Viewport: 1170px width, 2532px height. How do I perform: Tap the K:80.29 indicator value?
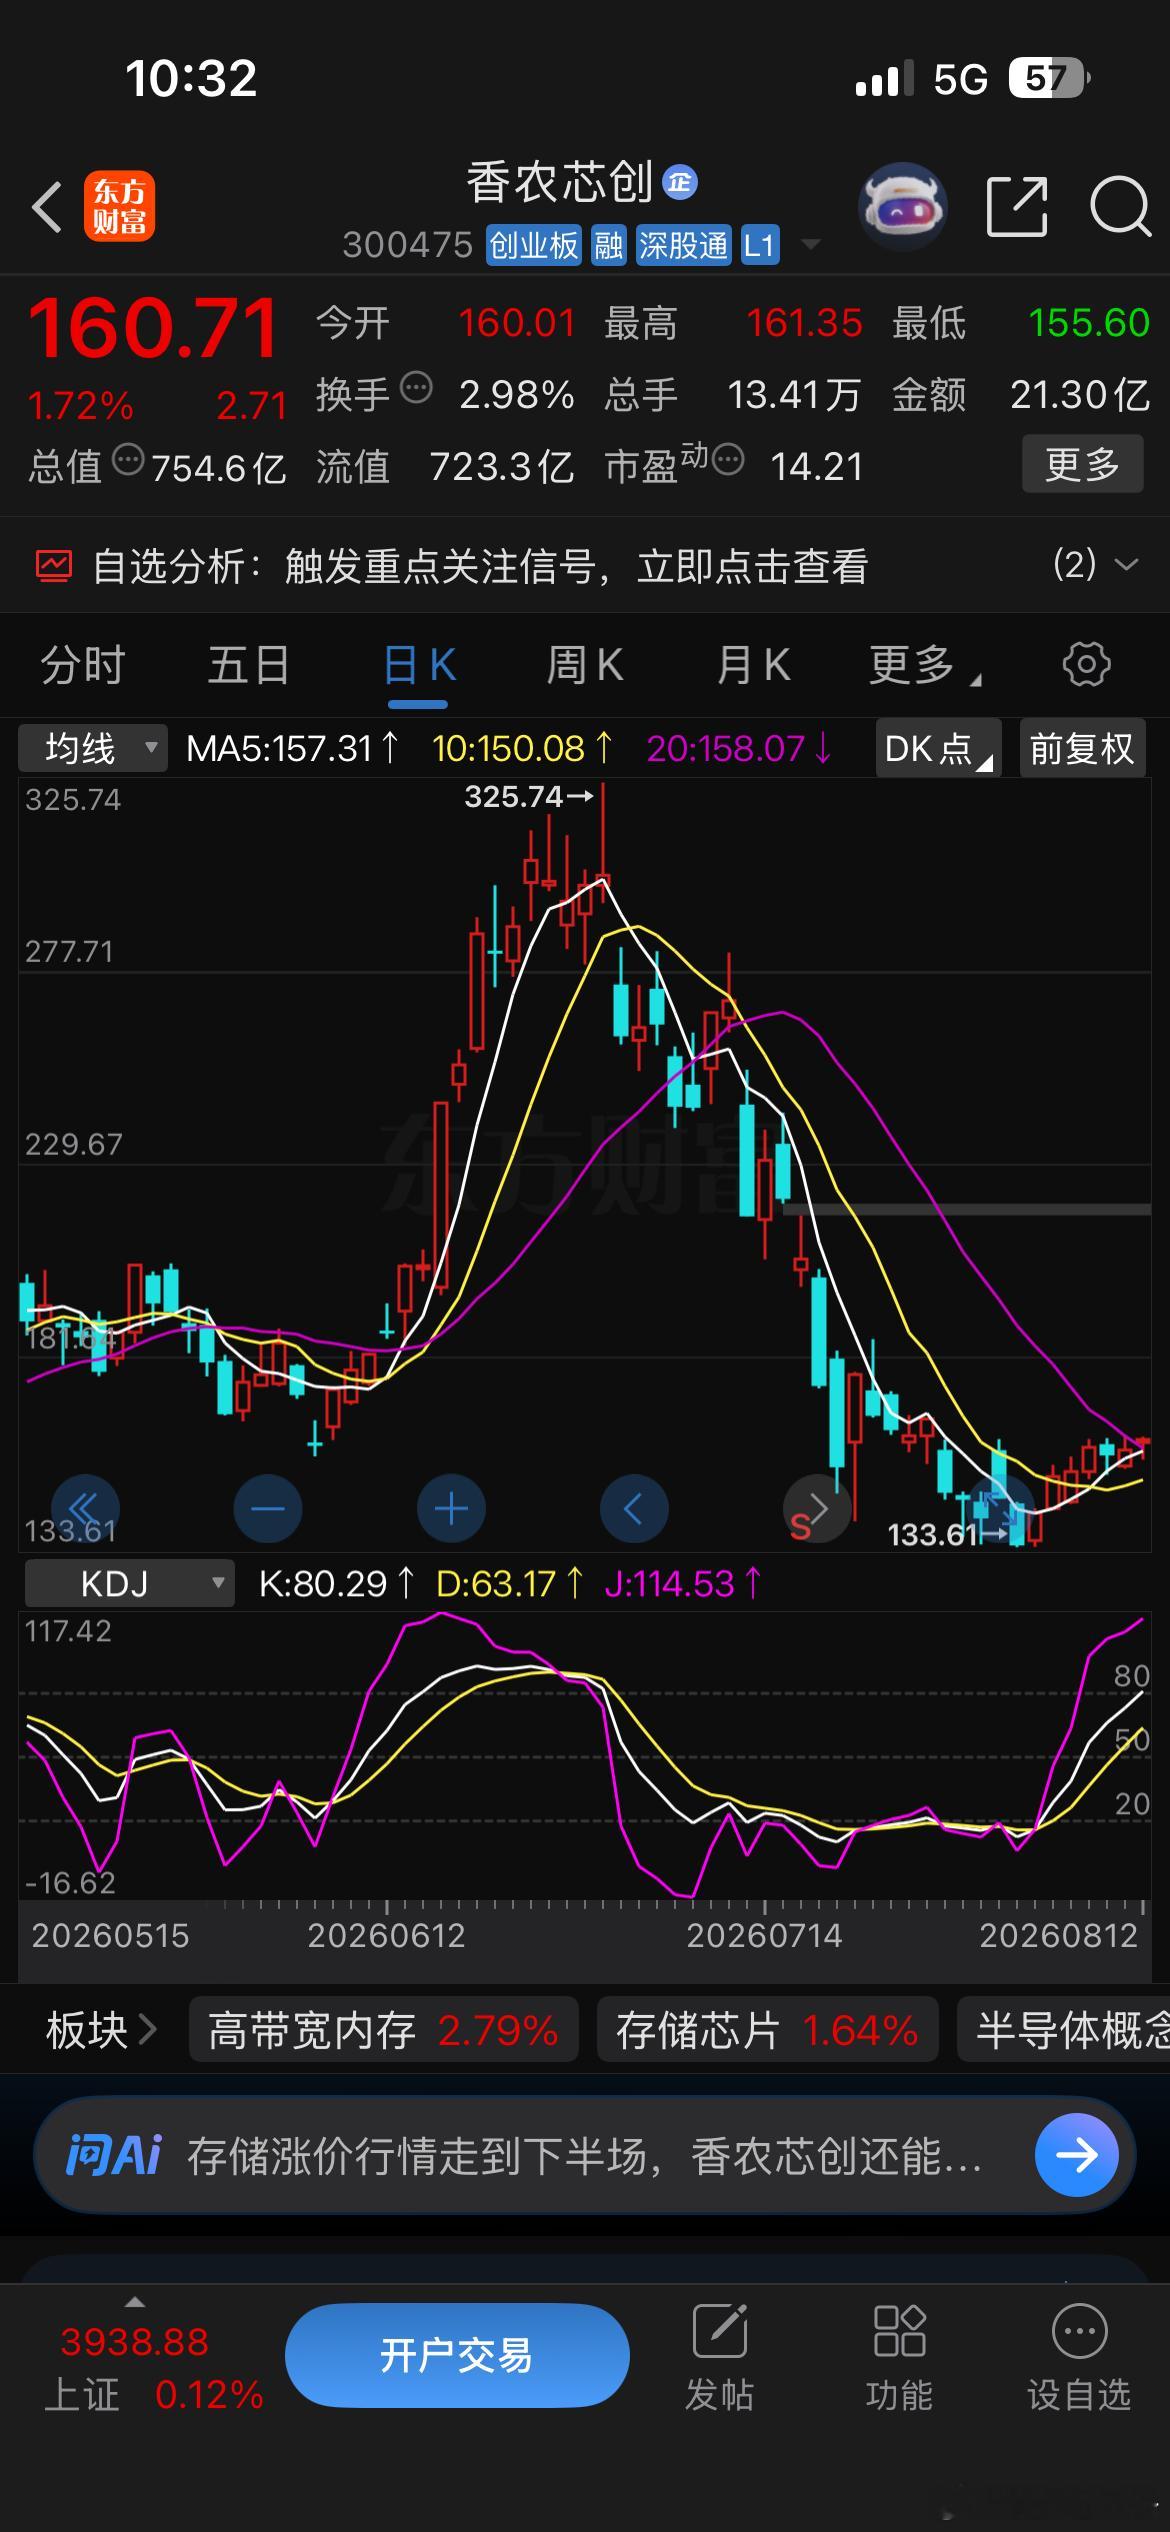[x=336, y=1584]
